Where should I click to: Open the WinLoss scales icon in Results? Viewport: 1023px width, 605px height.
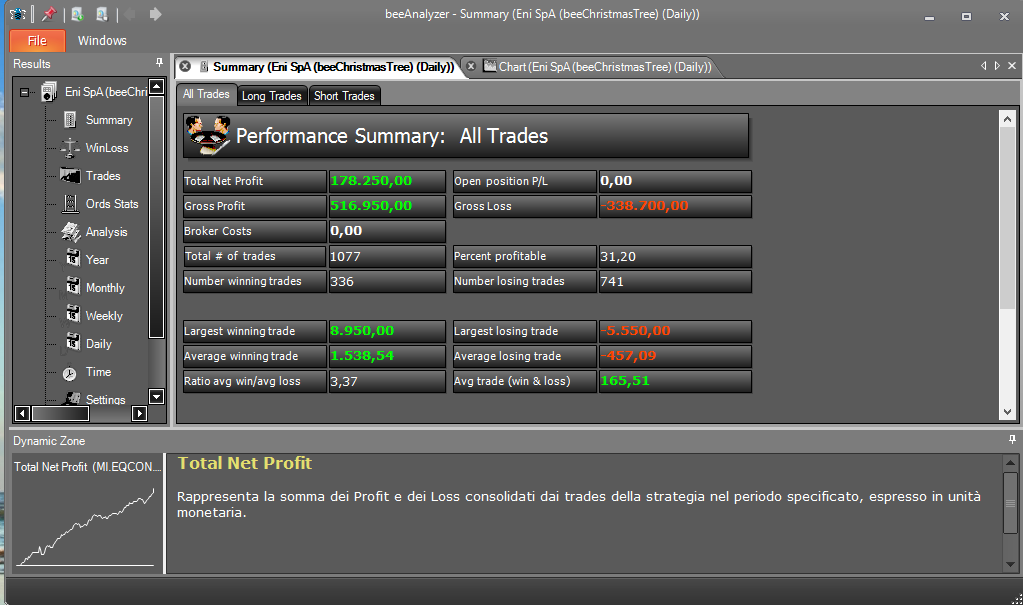70,148
